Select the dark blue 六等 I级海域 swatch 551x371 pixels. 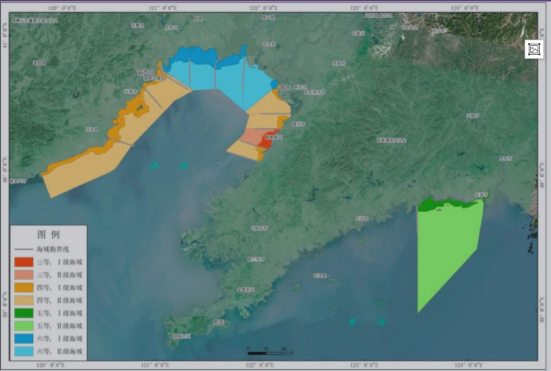click(24, 338)
